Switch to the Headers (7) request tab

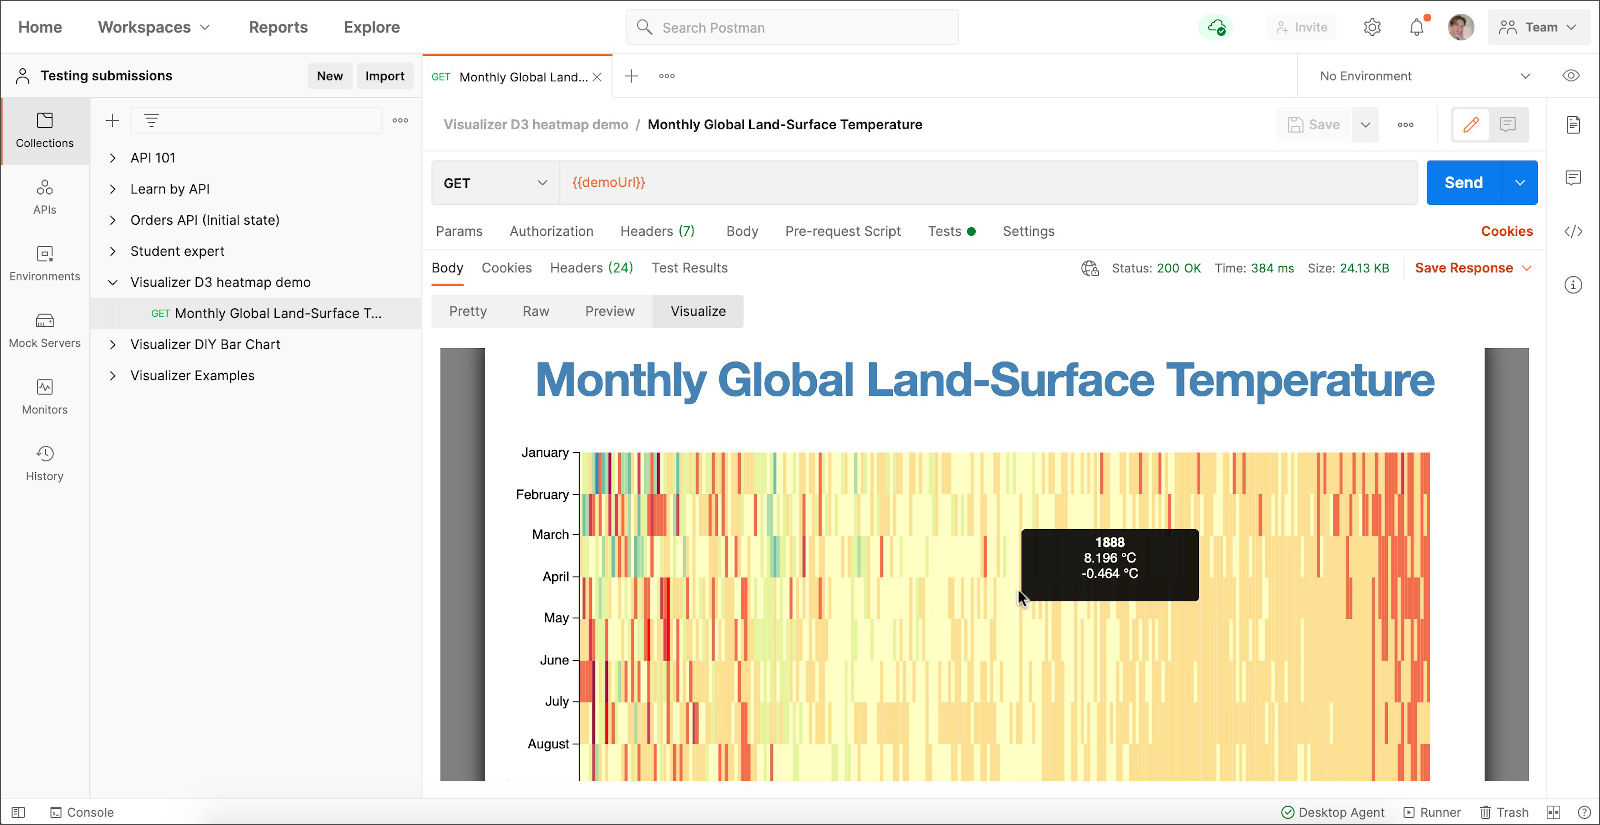point(657,231)
